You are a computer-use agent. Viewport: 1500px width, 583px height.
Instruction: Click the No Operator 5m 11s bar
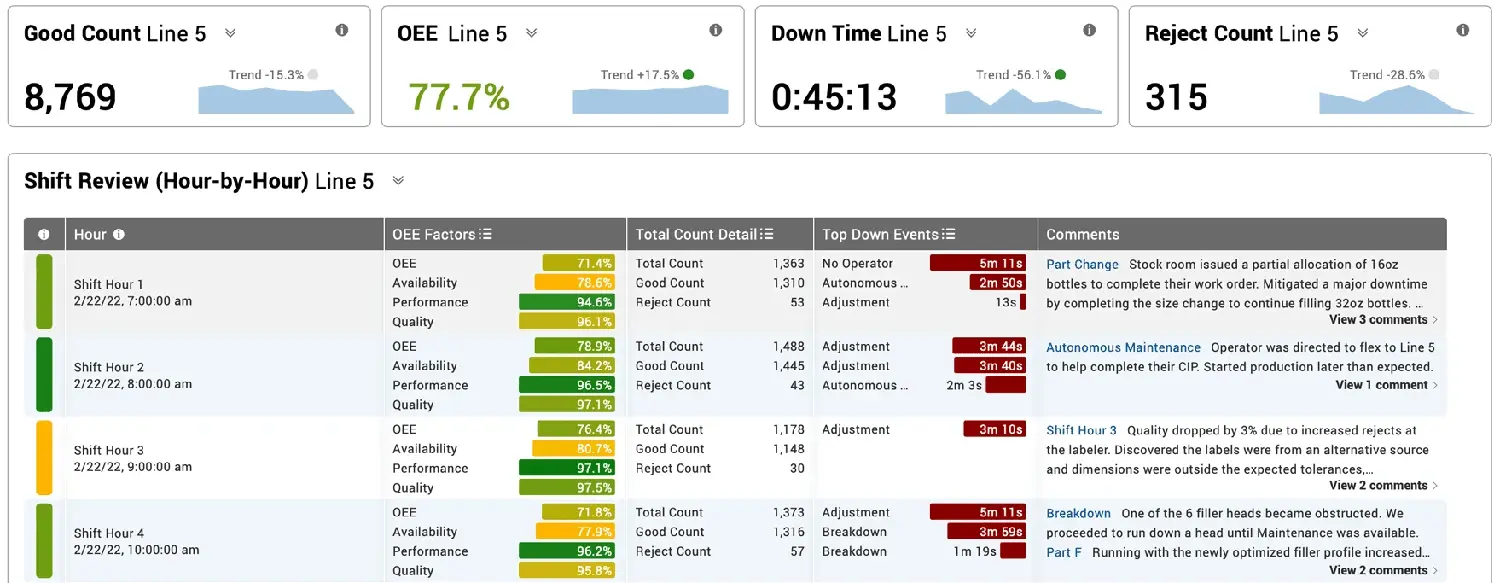coord(978,263)
